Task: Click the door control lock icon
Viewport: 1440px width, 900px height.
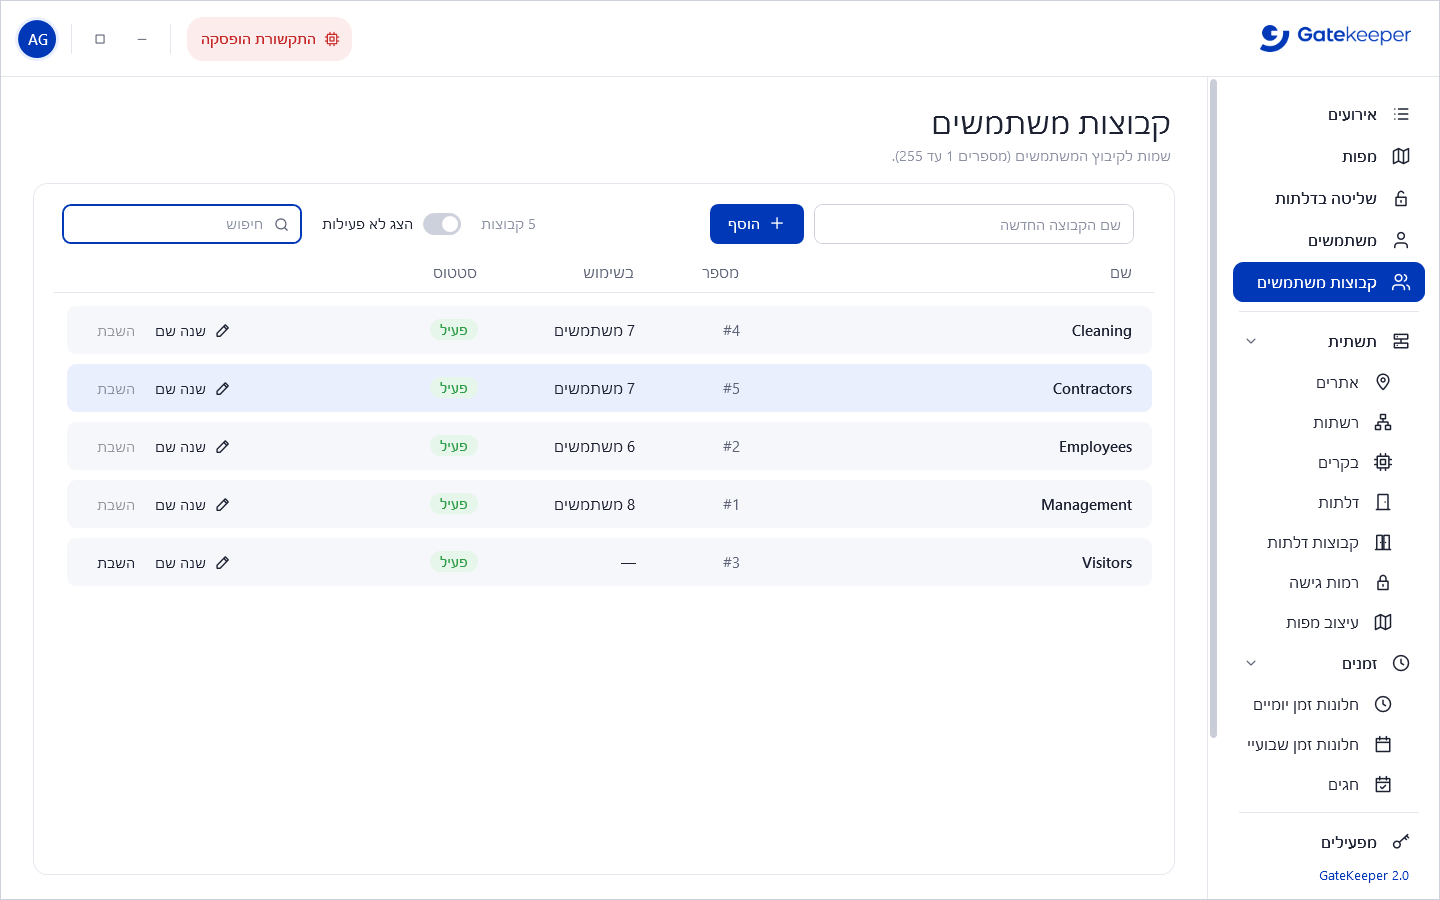Action: pos(1401,198)
